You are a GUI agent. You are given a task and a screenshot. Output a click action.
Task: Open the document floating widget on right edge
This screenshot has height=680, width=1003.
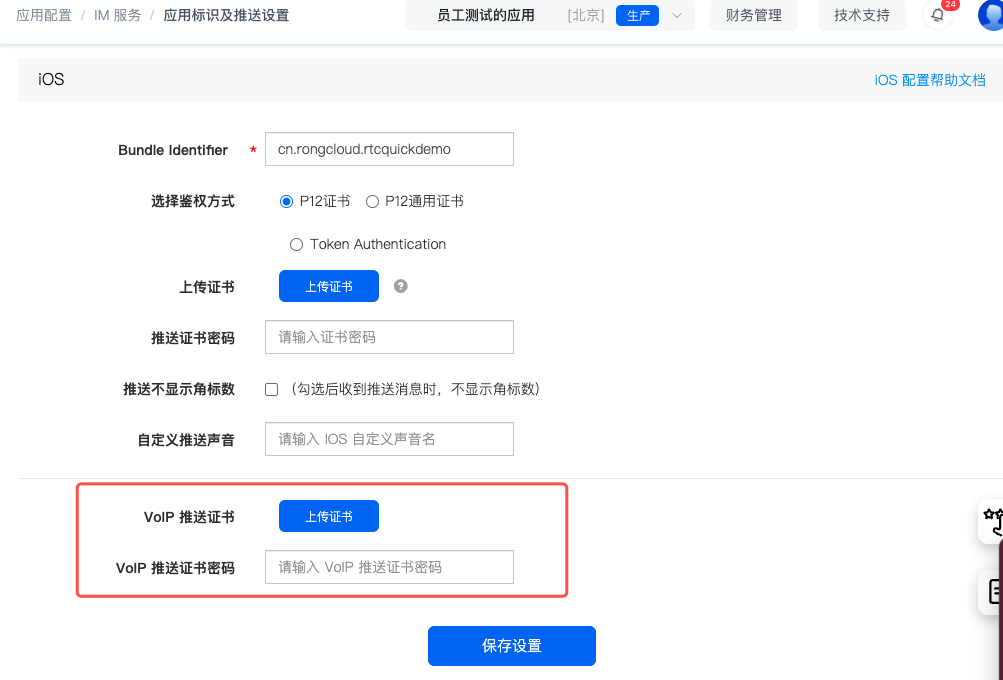click(992, 591)
